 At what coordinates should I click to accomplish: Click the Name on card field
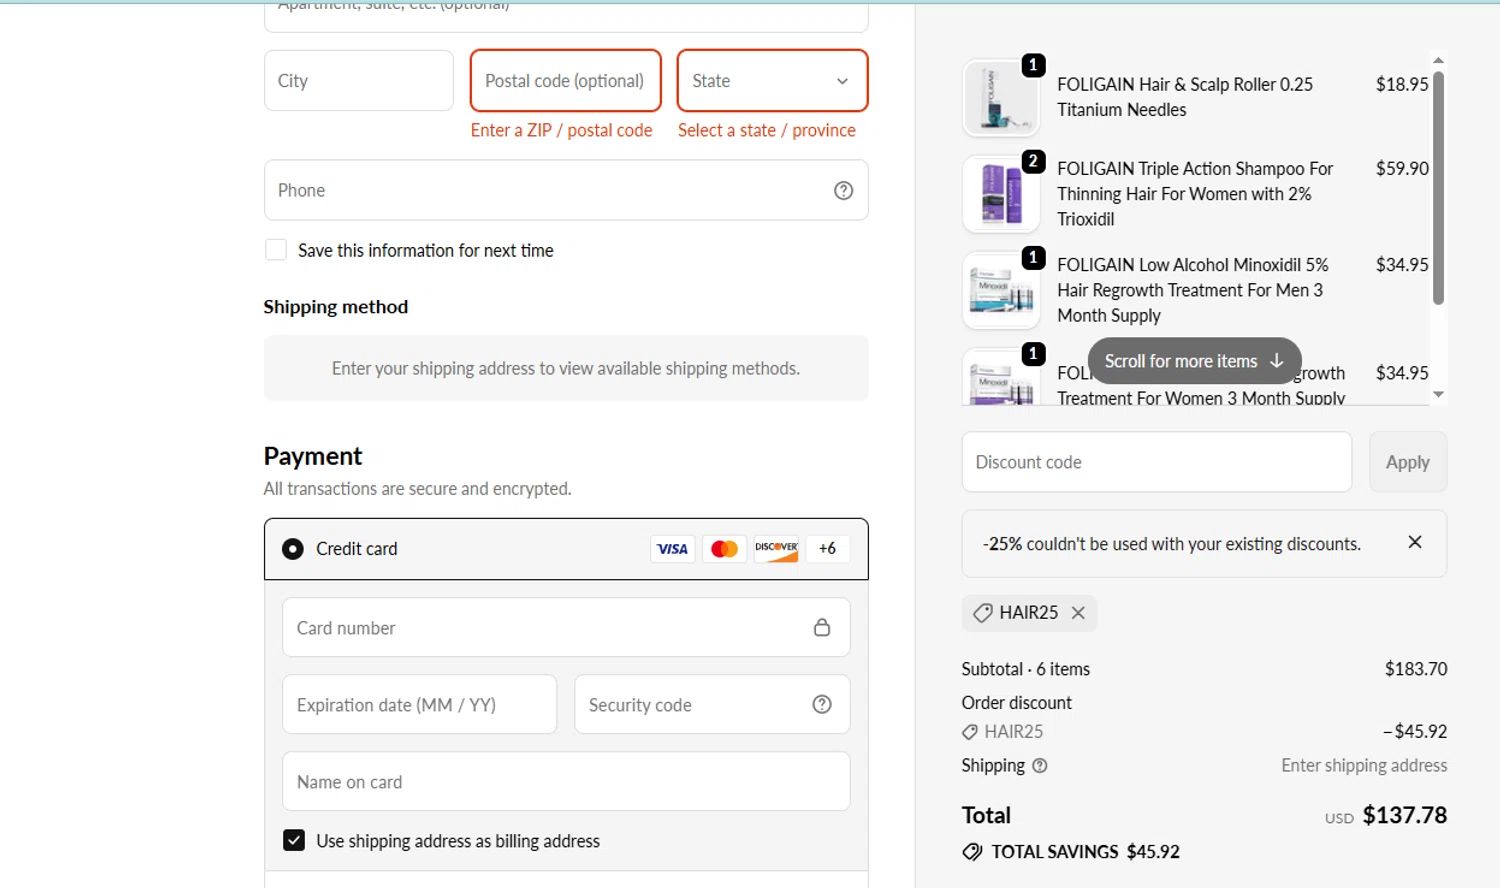(566, 781)
